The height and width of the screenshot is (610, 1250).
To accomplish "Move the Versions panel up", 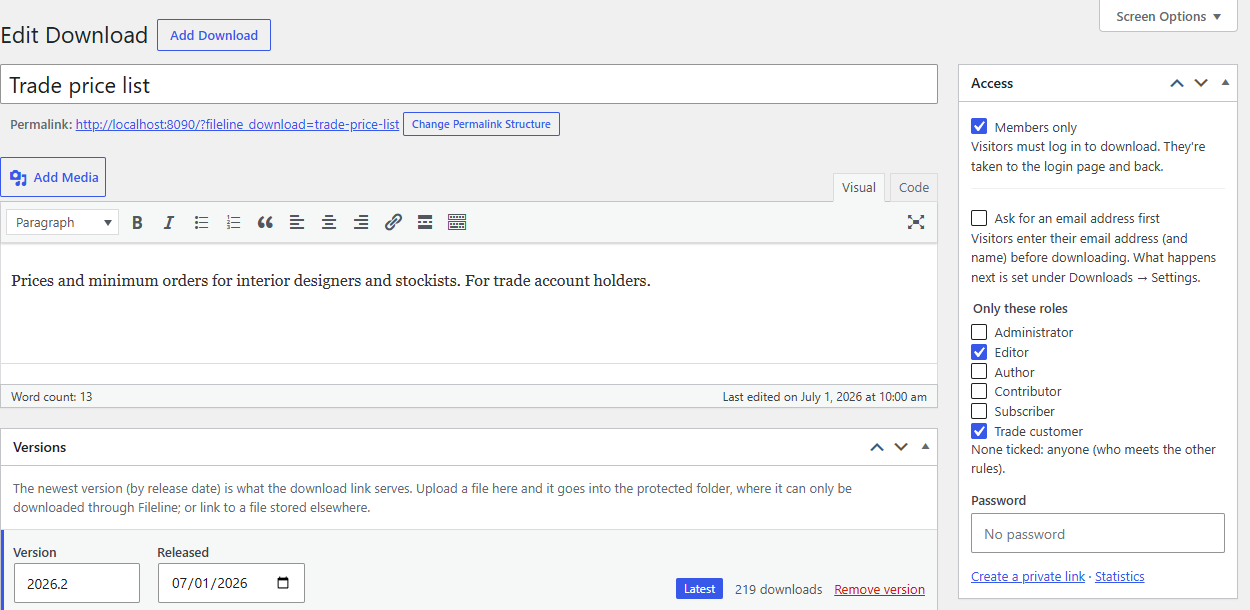I will [x=877, y=447].
